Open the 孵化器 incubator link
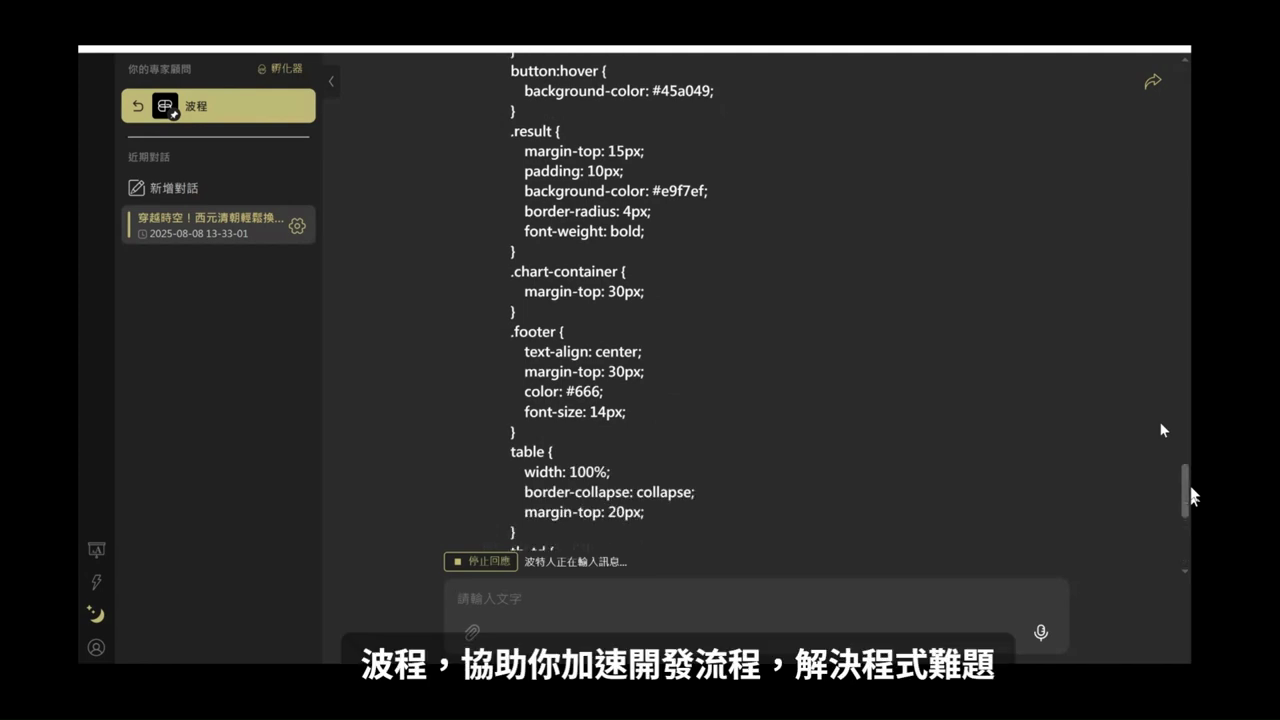 click(280, 69)
